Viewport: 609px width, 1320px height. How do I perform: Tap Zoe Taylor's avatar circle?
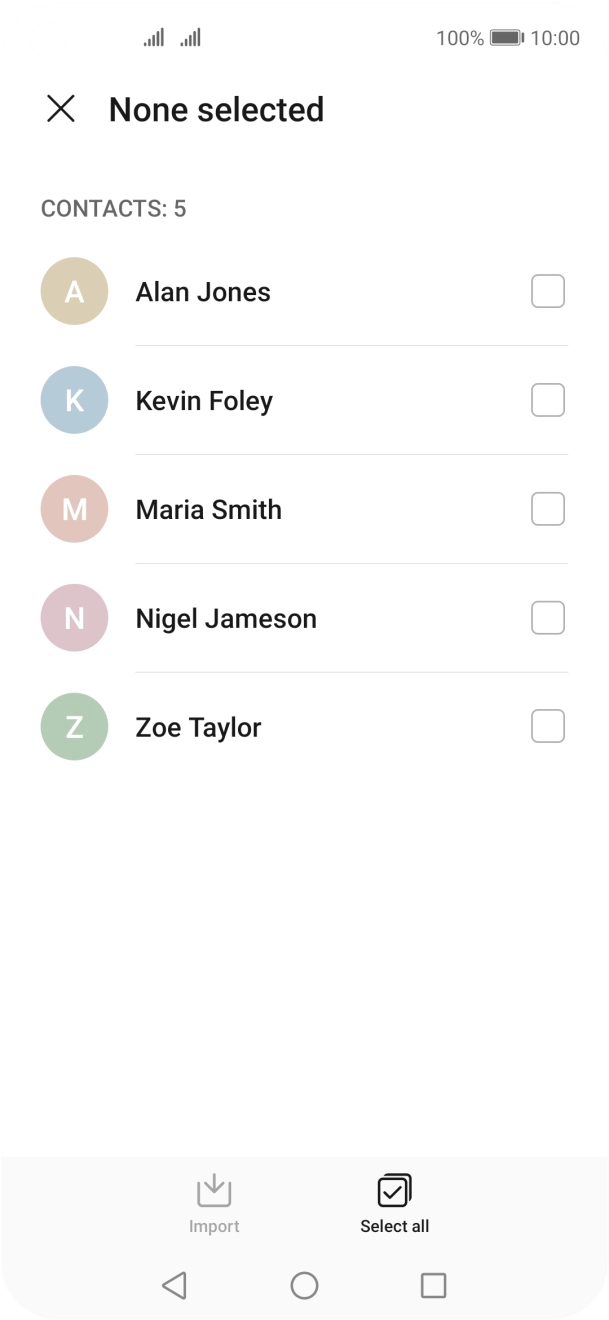73,727
